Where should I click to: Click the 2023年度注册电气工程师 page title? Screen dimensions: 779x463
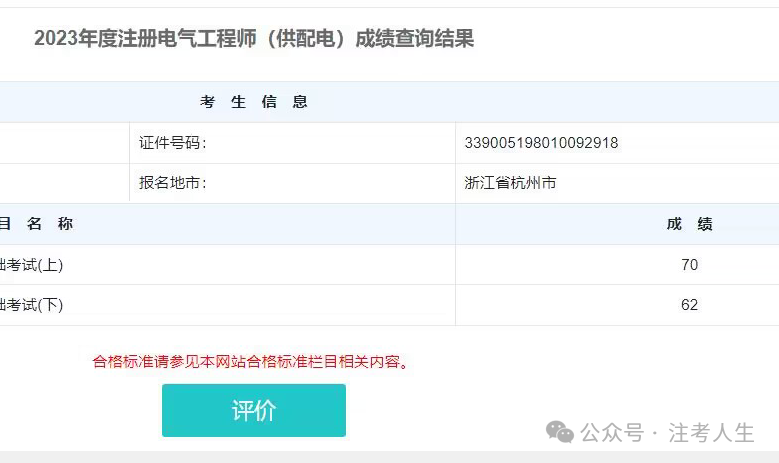point(254,39)
